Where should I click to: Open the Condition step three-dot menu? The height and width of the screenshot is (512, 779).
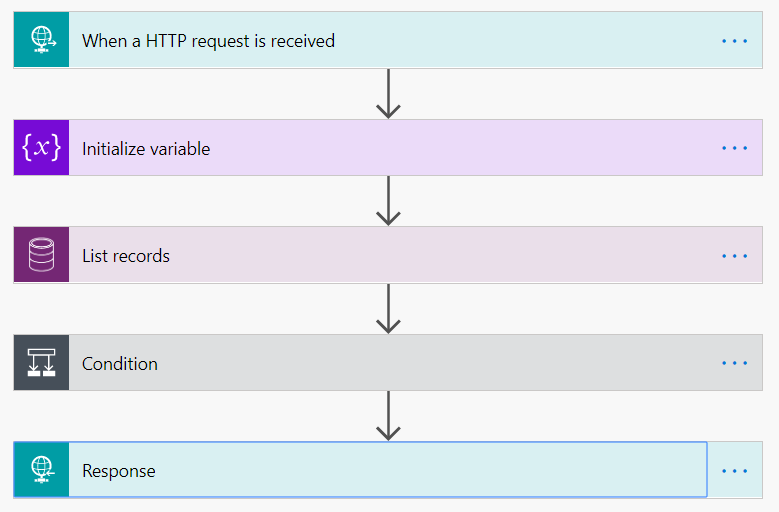[734, 363]
